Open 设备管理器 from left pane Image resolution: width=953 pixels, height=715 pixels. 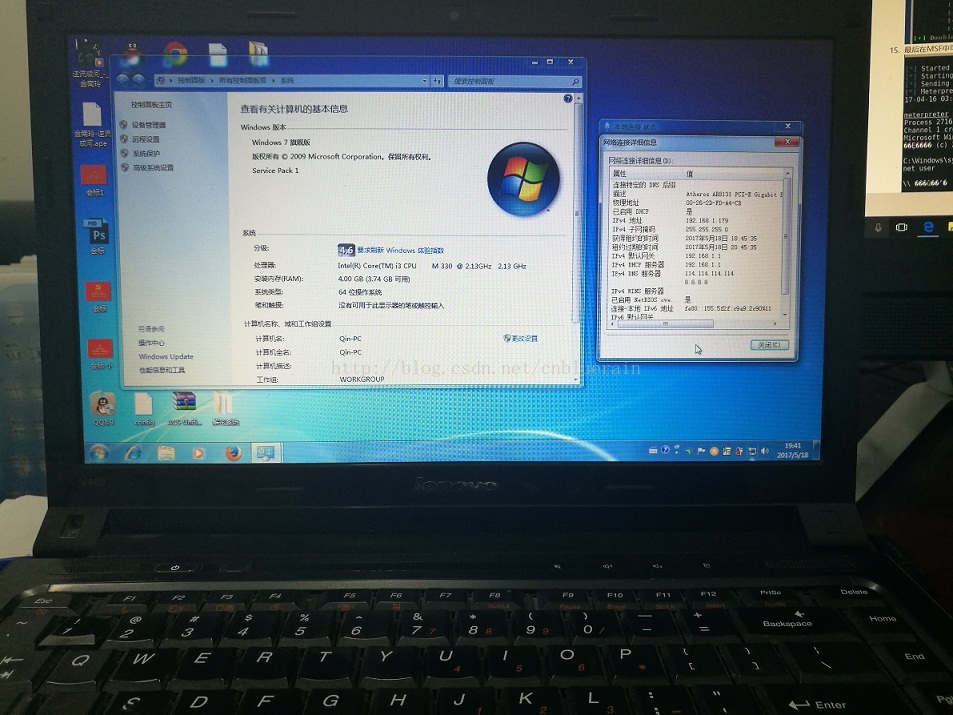pos(149,125)
